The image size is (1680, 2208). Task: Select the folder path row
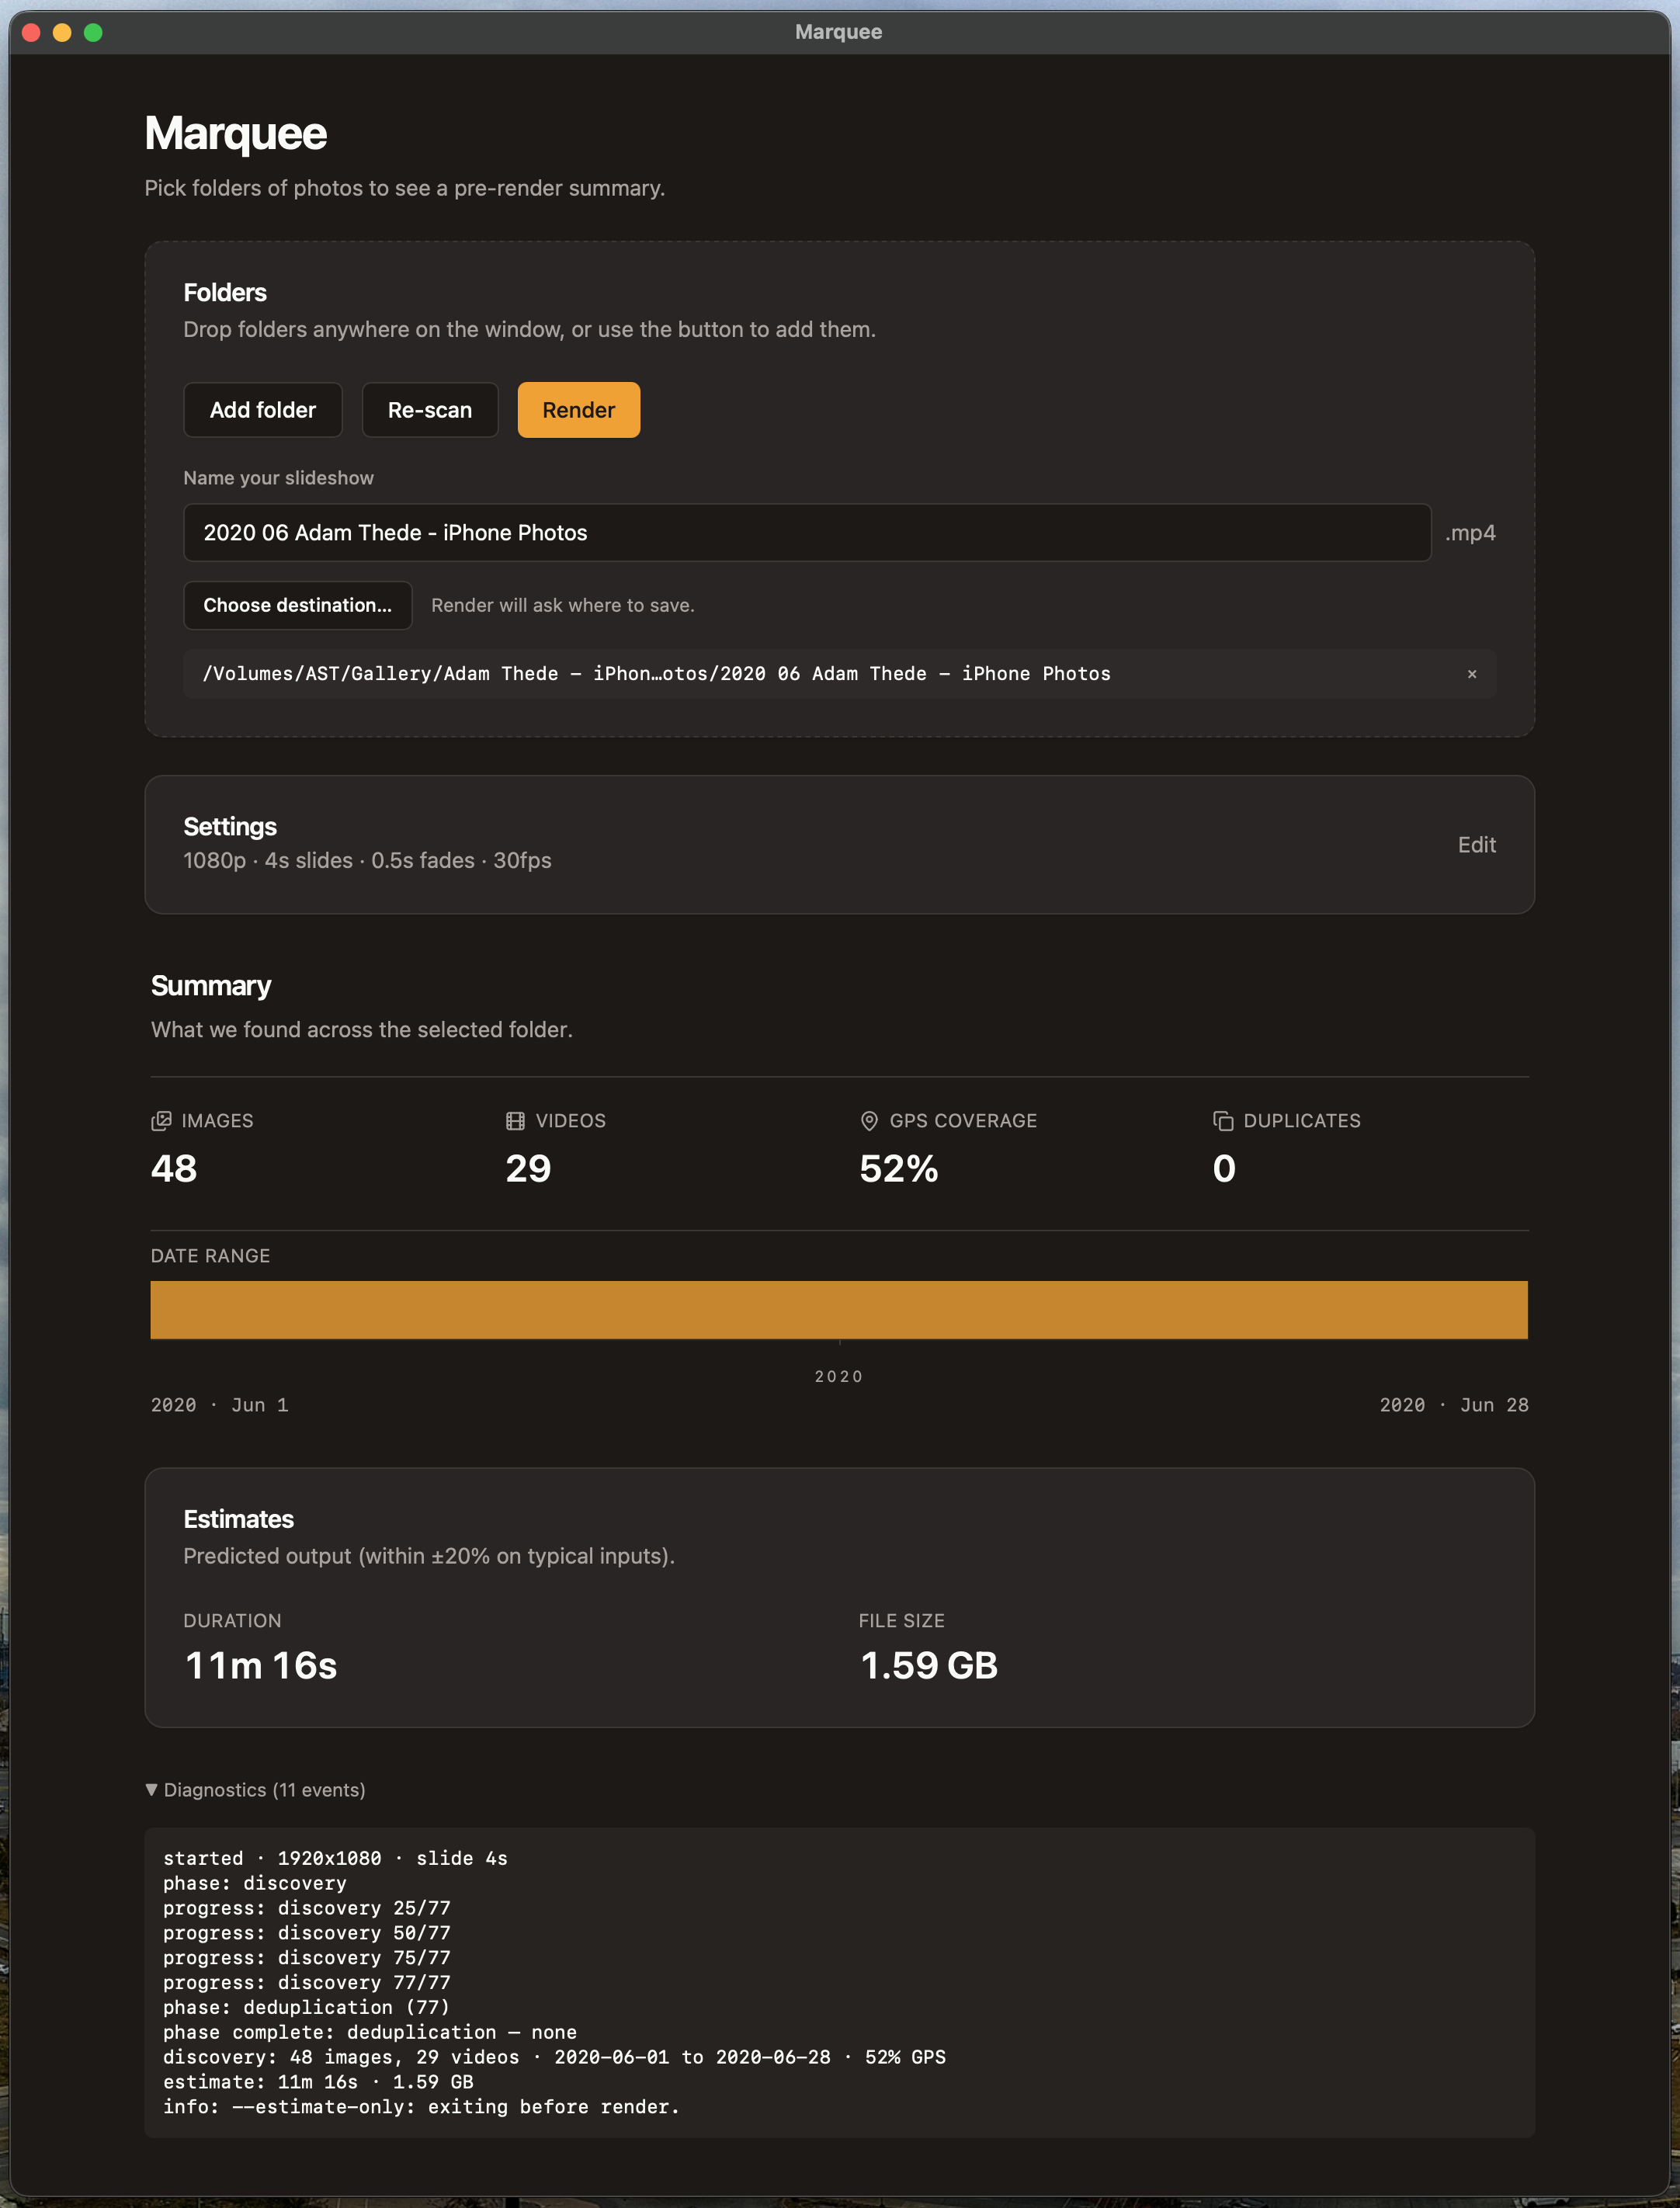[x=840, y=674]
